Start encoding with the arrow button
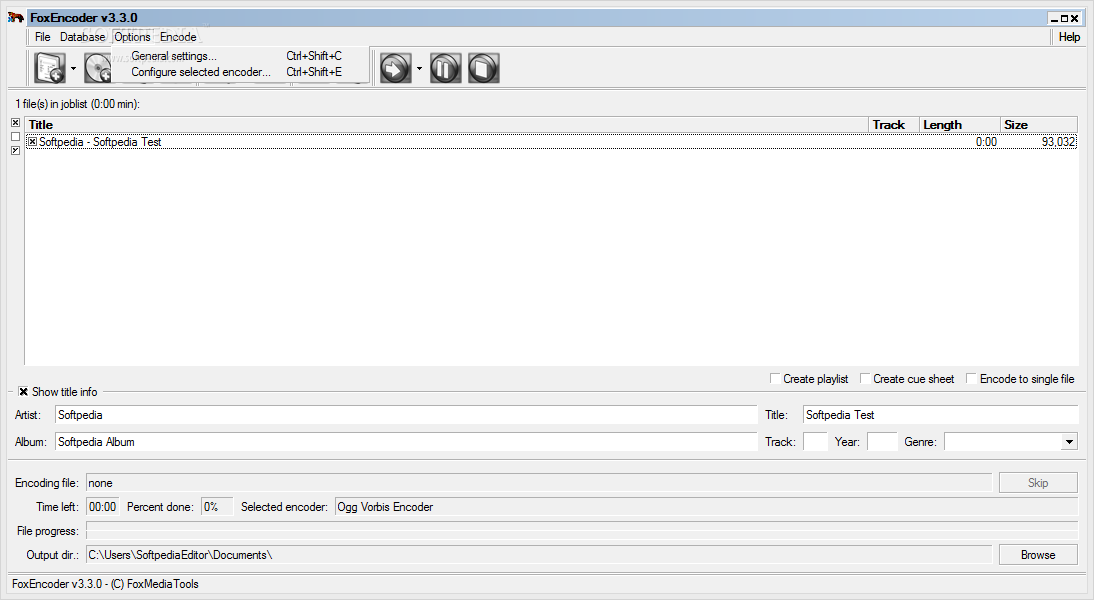The width and height of the screenshot is (1094, 600). (396, 68)
